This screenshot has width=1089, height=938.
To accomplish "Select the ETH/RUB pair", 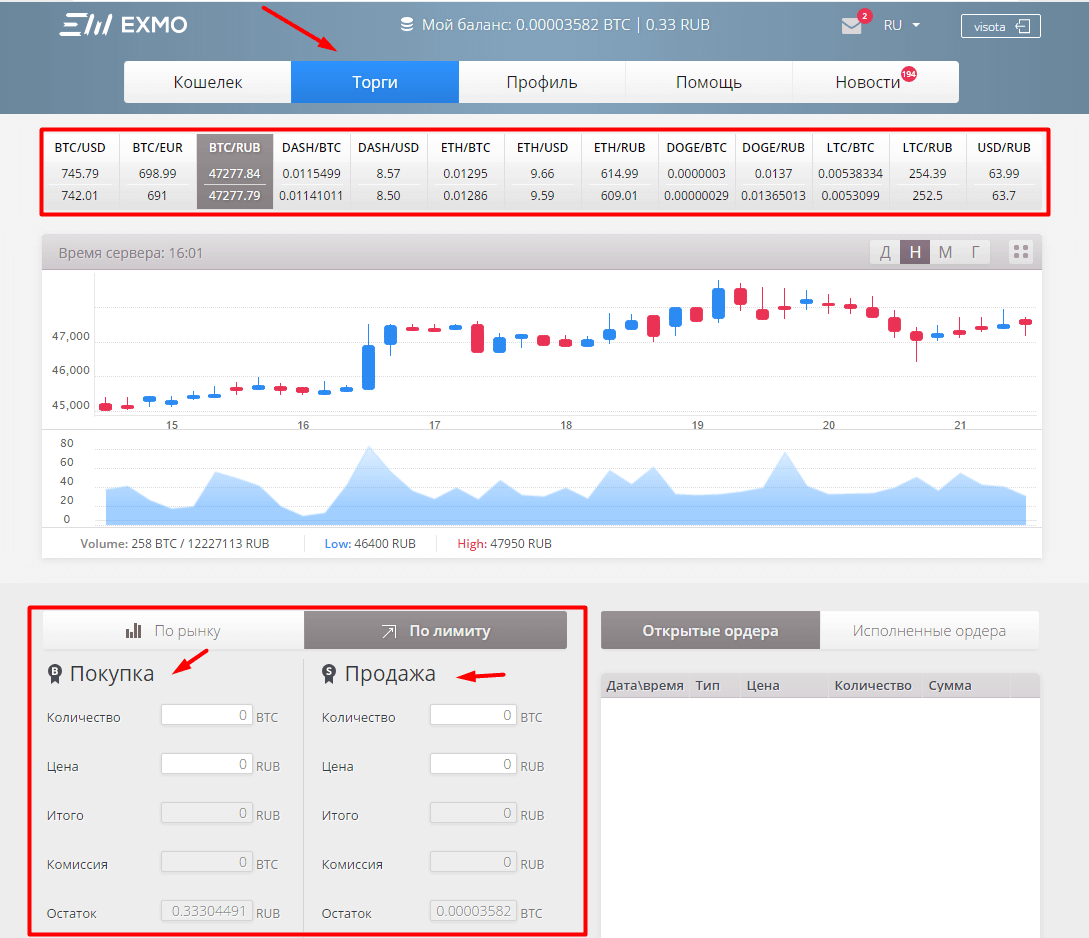I will (x=620, y=171).
